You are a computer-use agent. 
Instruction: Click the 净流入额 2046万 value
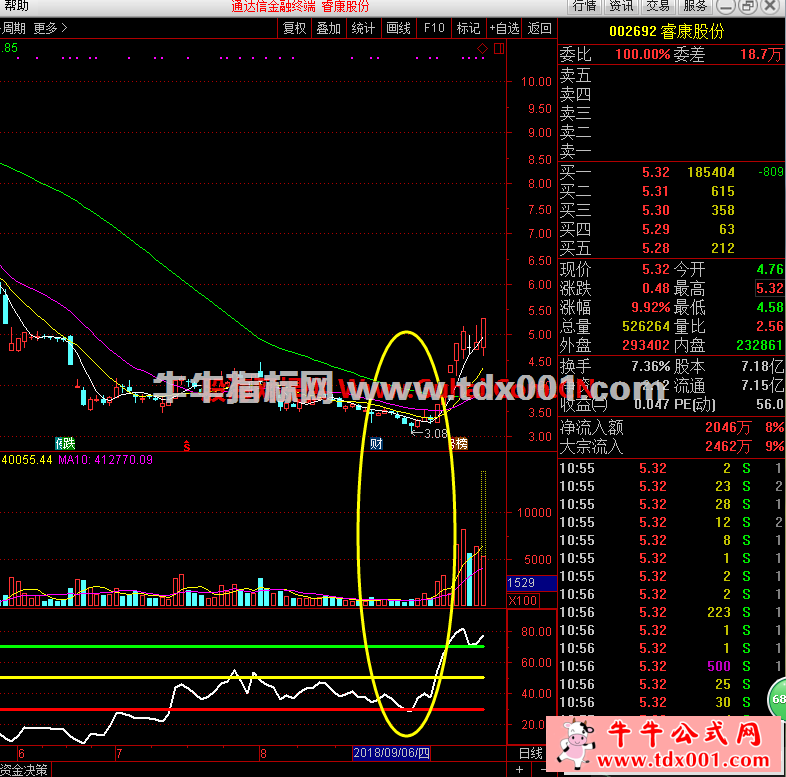728,428
